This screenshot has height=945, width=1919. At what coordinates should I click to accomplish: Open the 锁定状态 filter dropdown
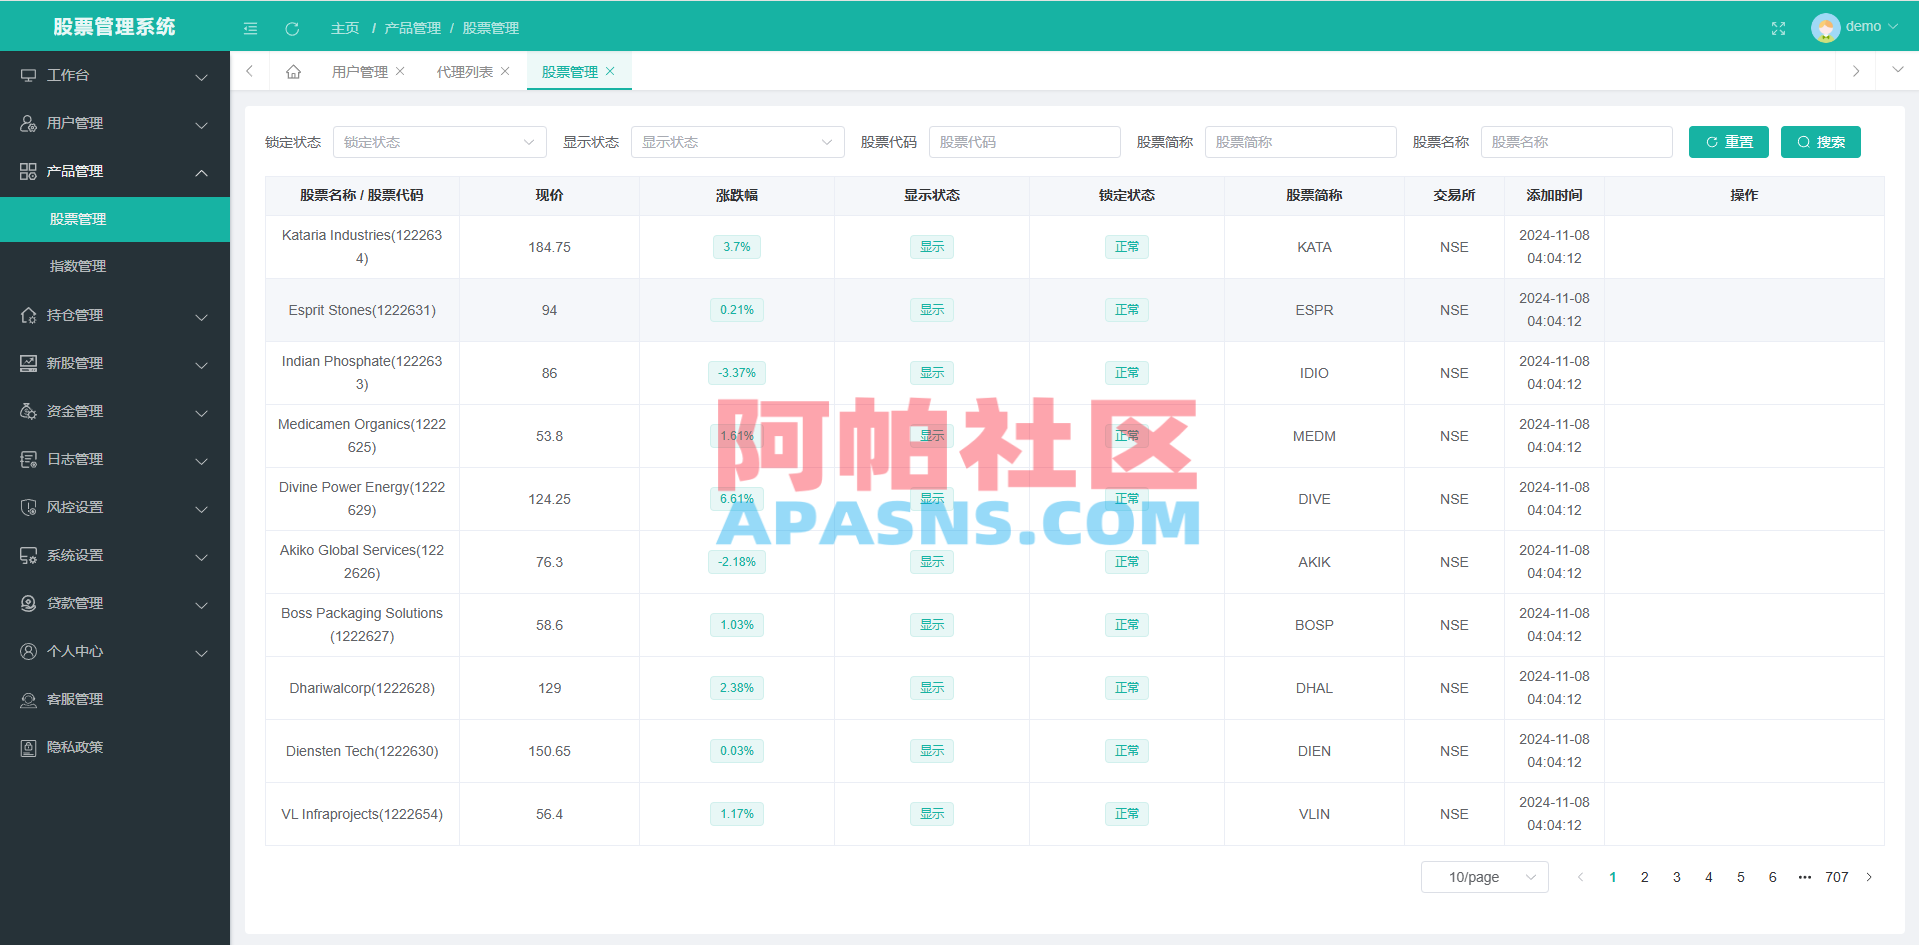pyautogui.click(x=440, y=142)
